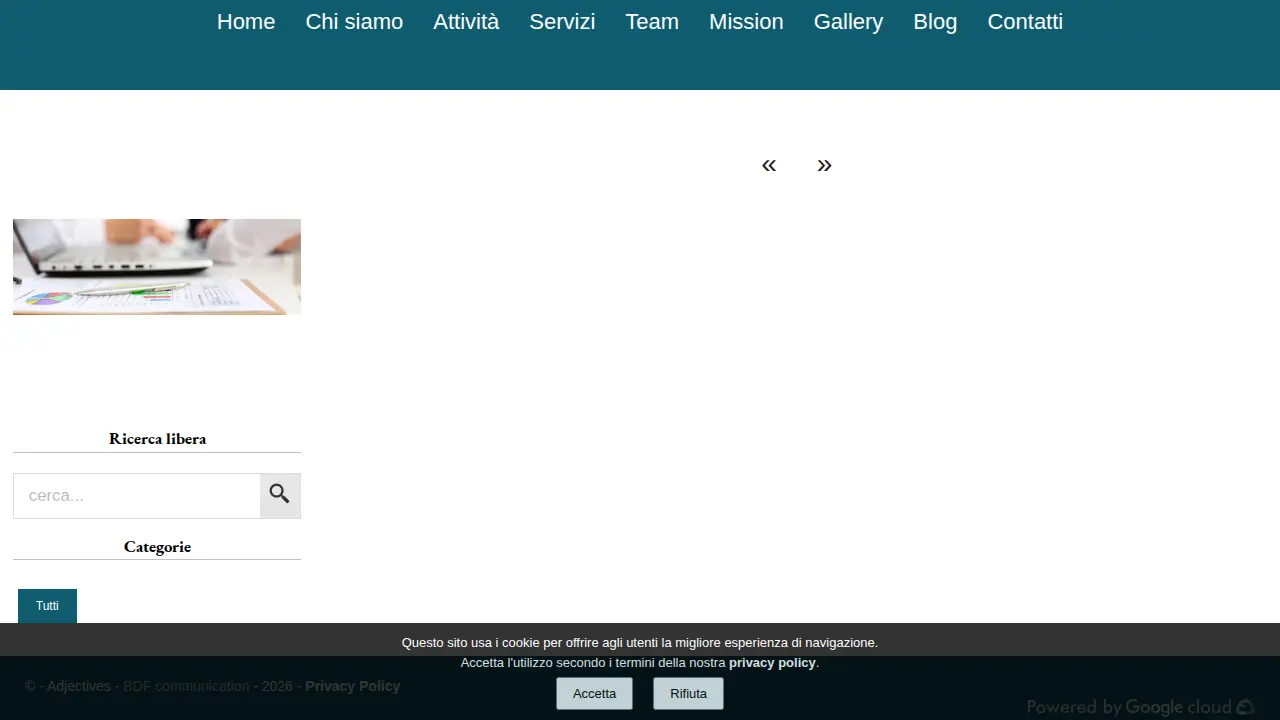The height and width of the screenshot is (720, 1280).
Task: Open the Home menu item
Action: click(246, 22)
